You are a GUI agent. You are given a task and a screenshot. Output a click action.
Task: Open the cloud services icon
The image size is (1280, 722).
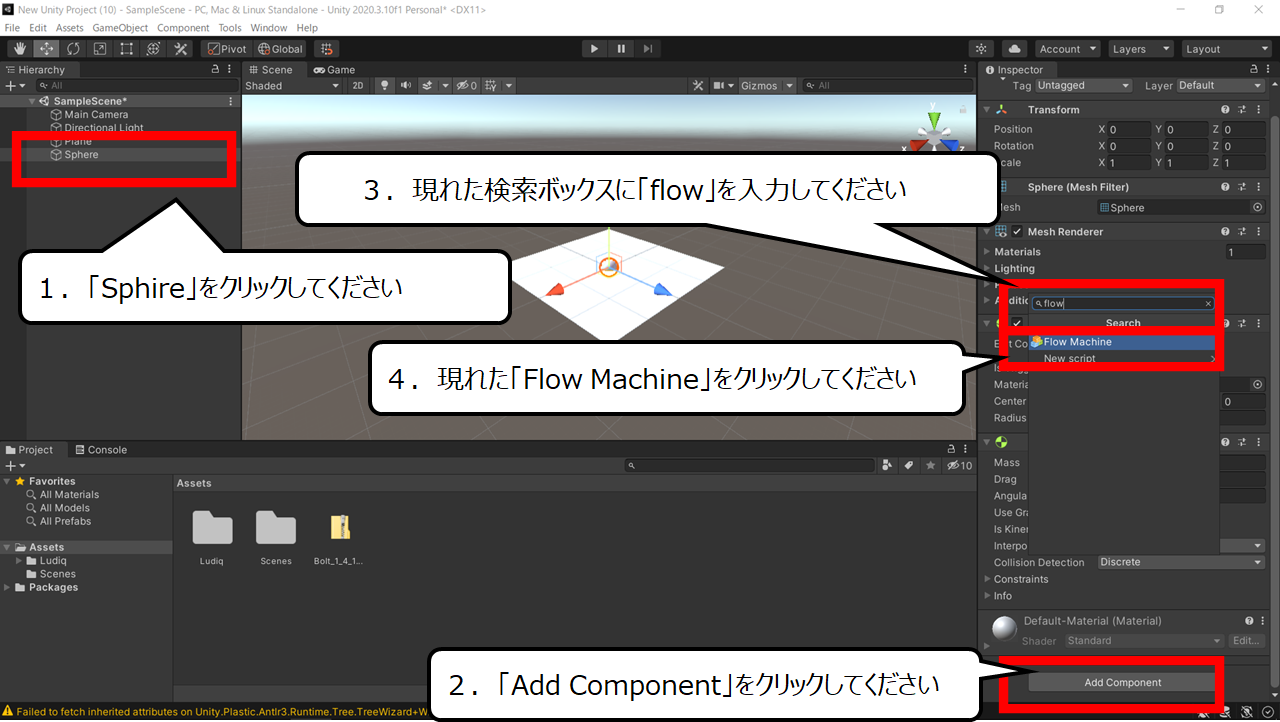[1015, 48]
